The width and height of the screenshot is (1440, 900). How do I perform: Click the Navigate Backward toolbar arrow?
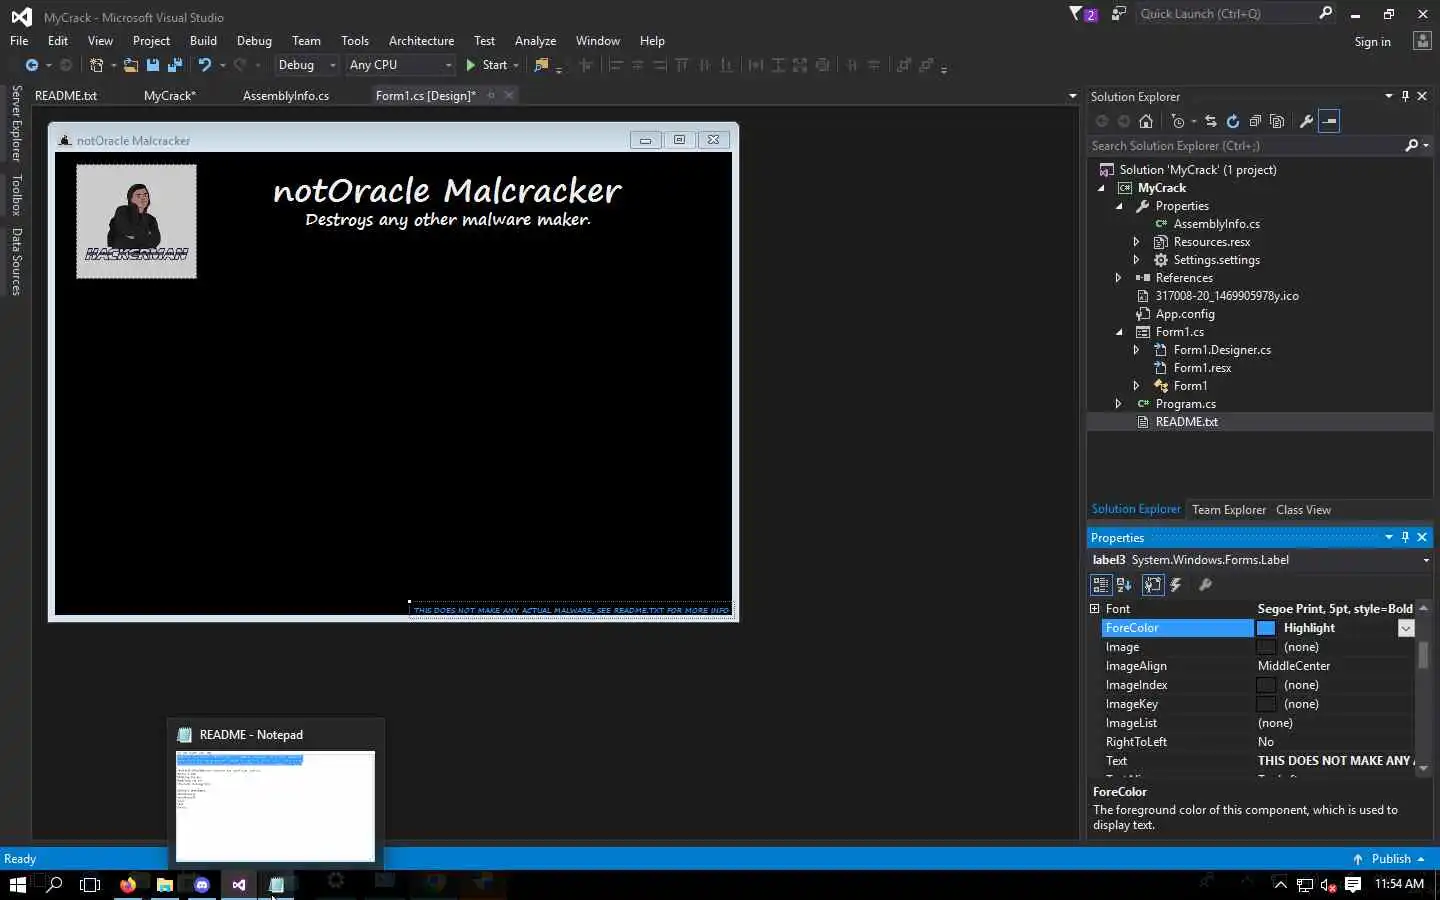32,65
